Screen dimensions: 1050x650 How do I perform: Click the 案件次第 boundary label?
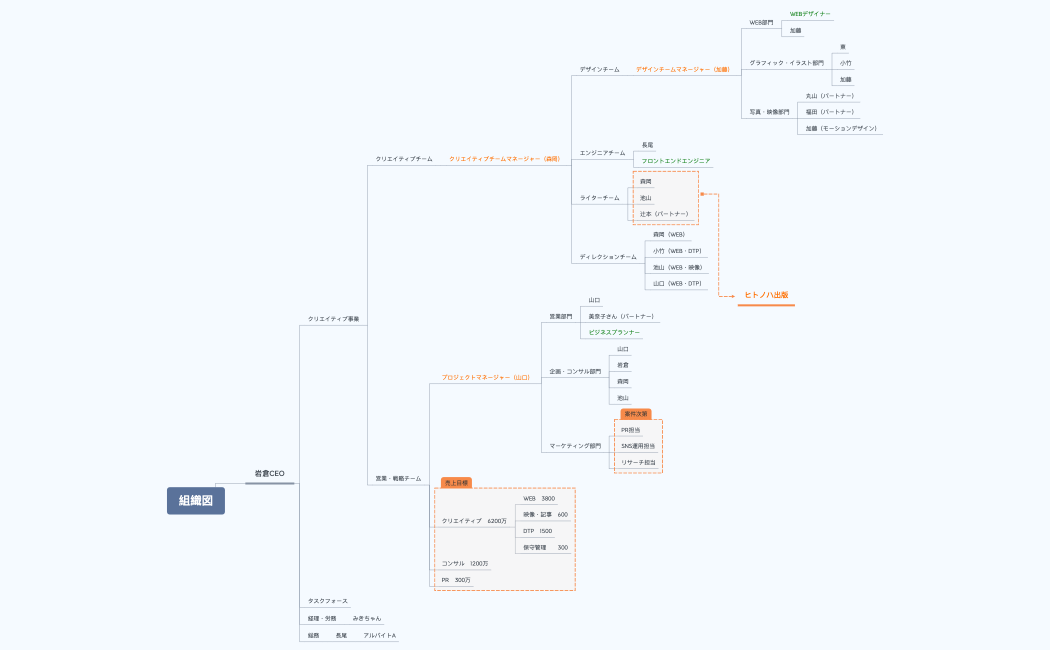coord(636,413)
